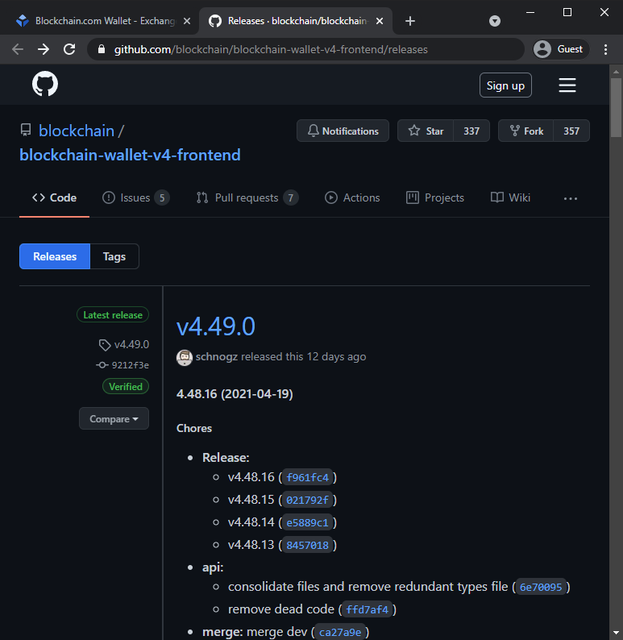Click the Notifications bell button
The image size is (623, 640).
pos(342,131)
